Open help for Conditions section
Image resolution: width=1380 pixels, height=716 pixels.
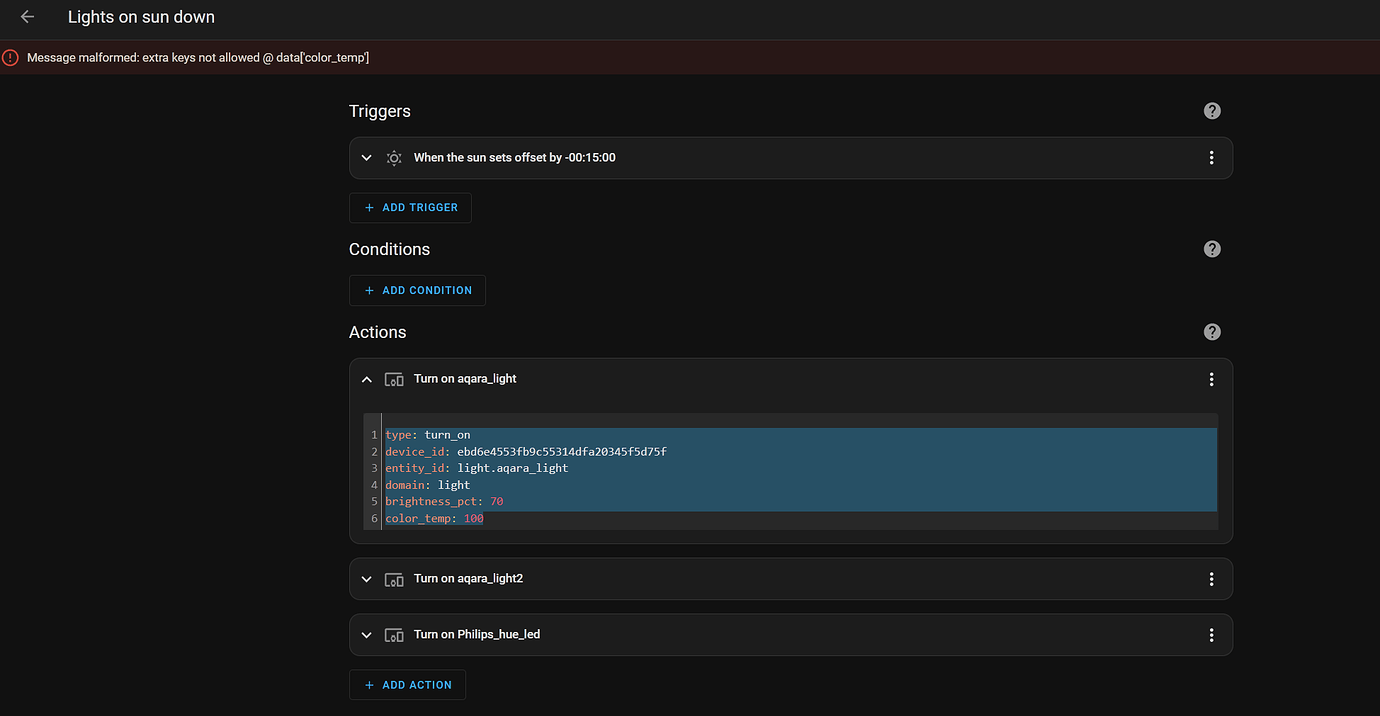1212,249
